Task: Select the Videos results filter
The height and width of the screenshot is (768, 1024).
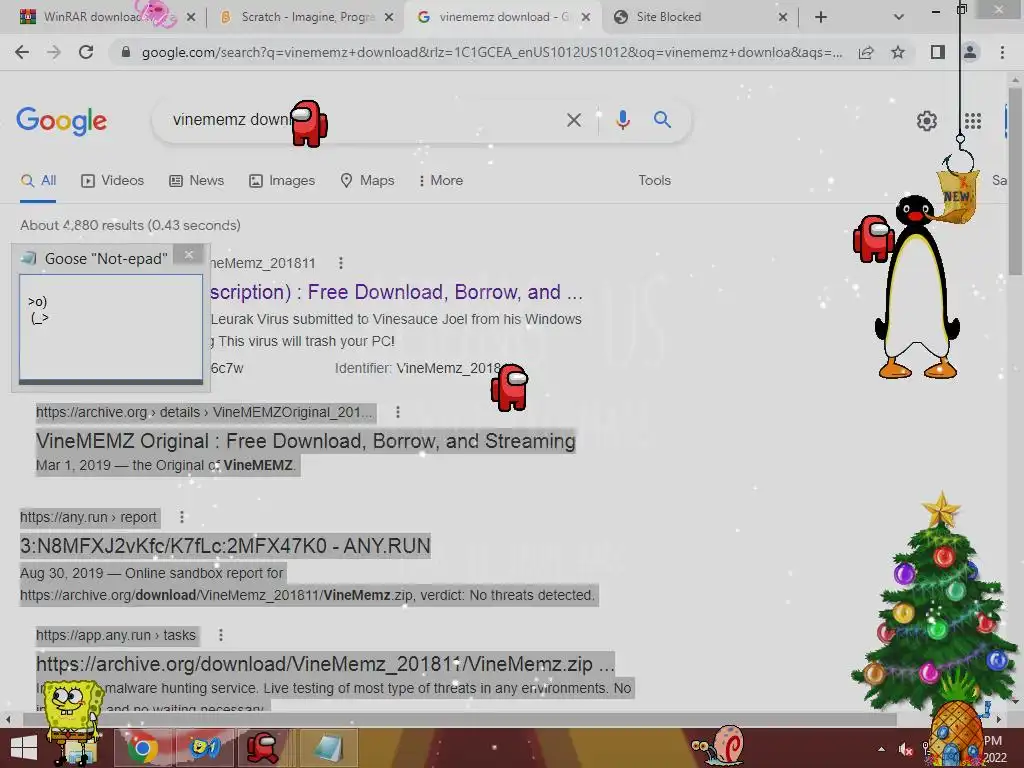Action: [112, 180]
